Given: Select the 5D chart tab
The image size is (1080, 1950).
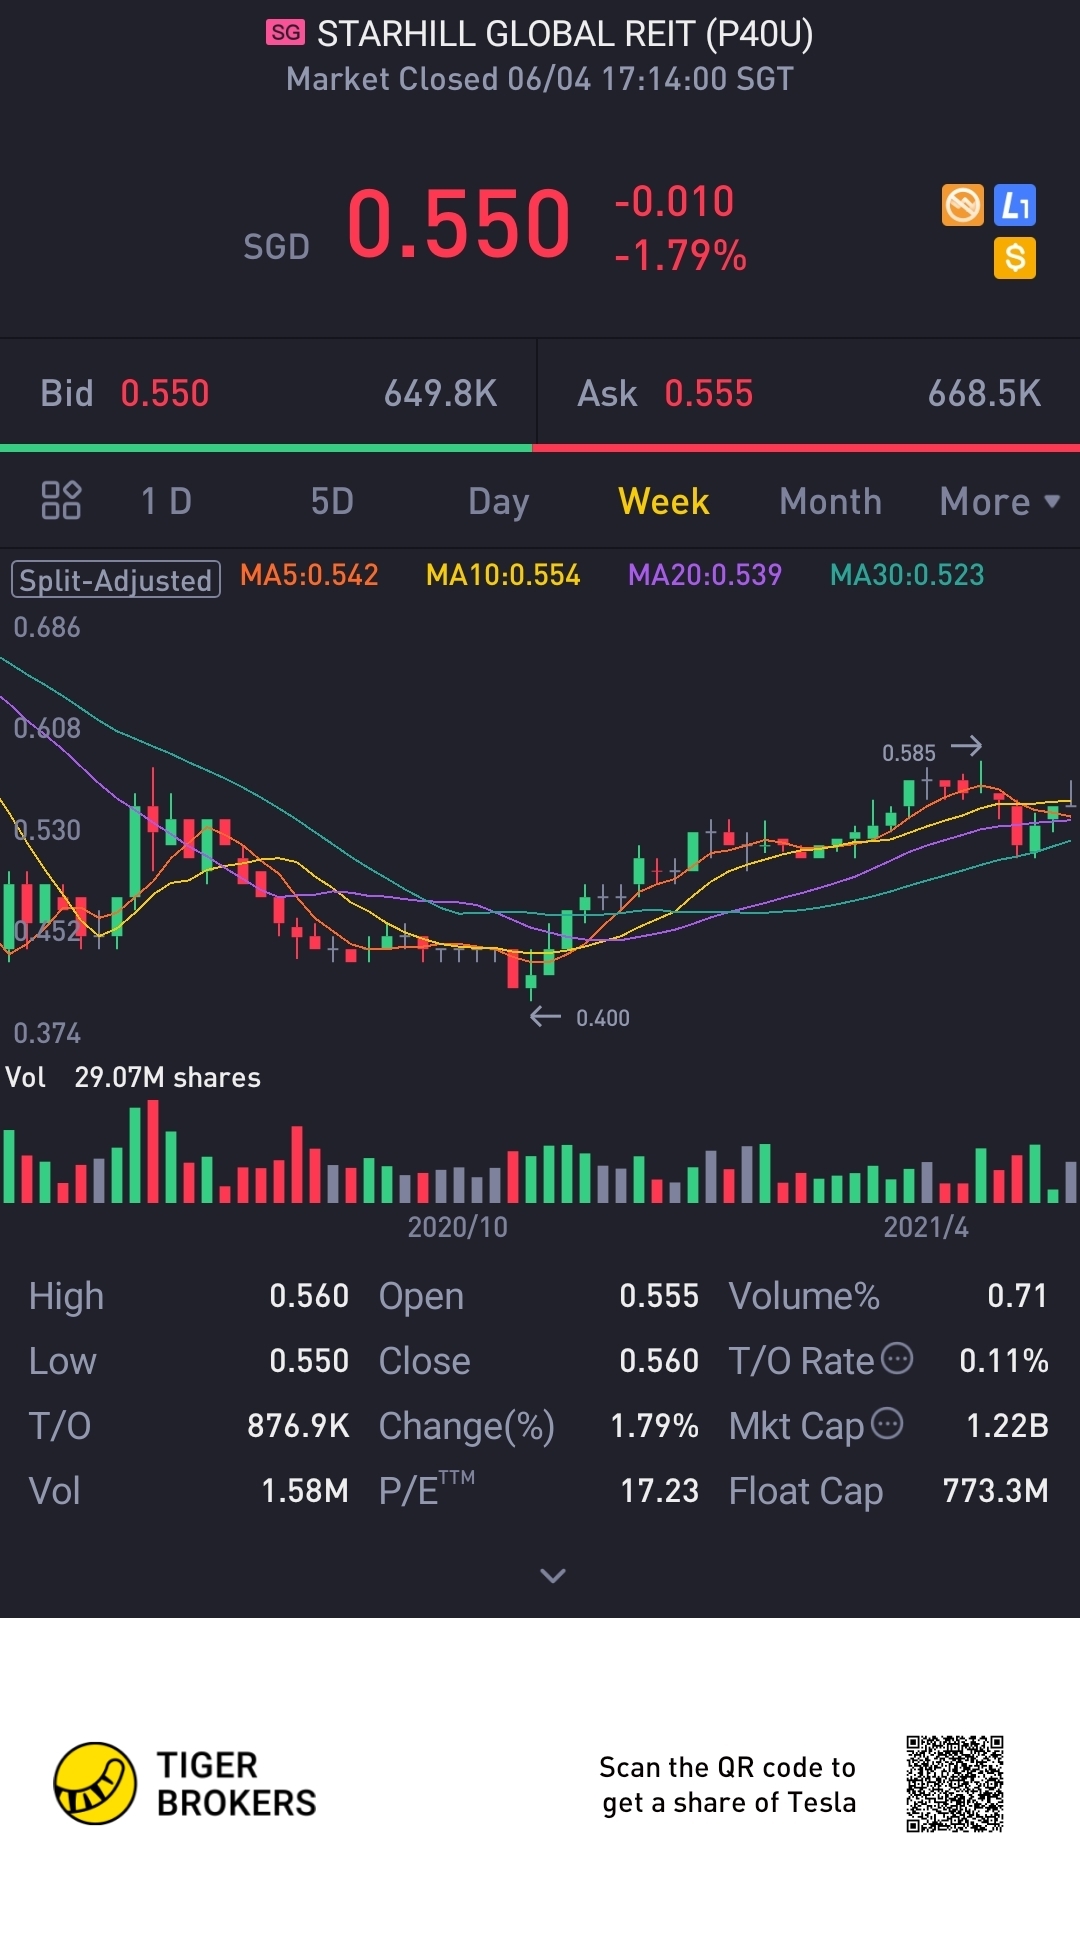Looking at the screenshot, I should click(x=332, y=501).
